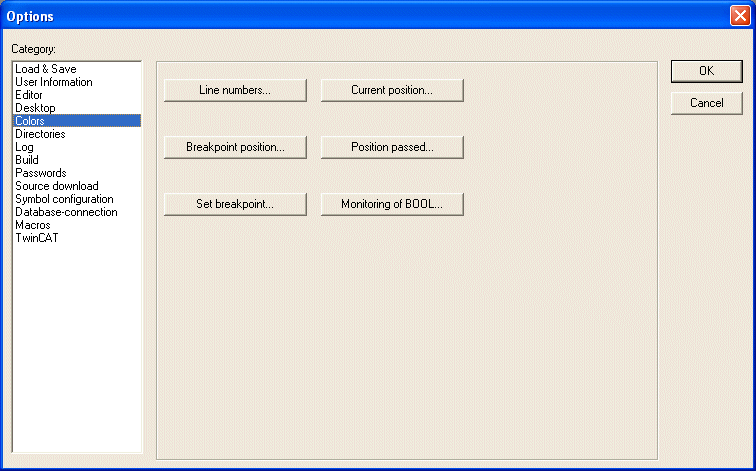Open the Set breakpoint color dialog
The image size is (756, 471).
point(235,204)
